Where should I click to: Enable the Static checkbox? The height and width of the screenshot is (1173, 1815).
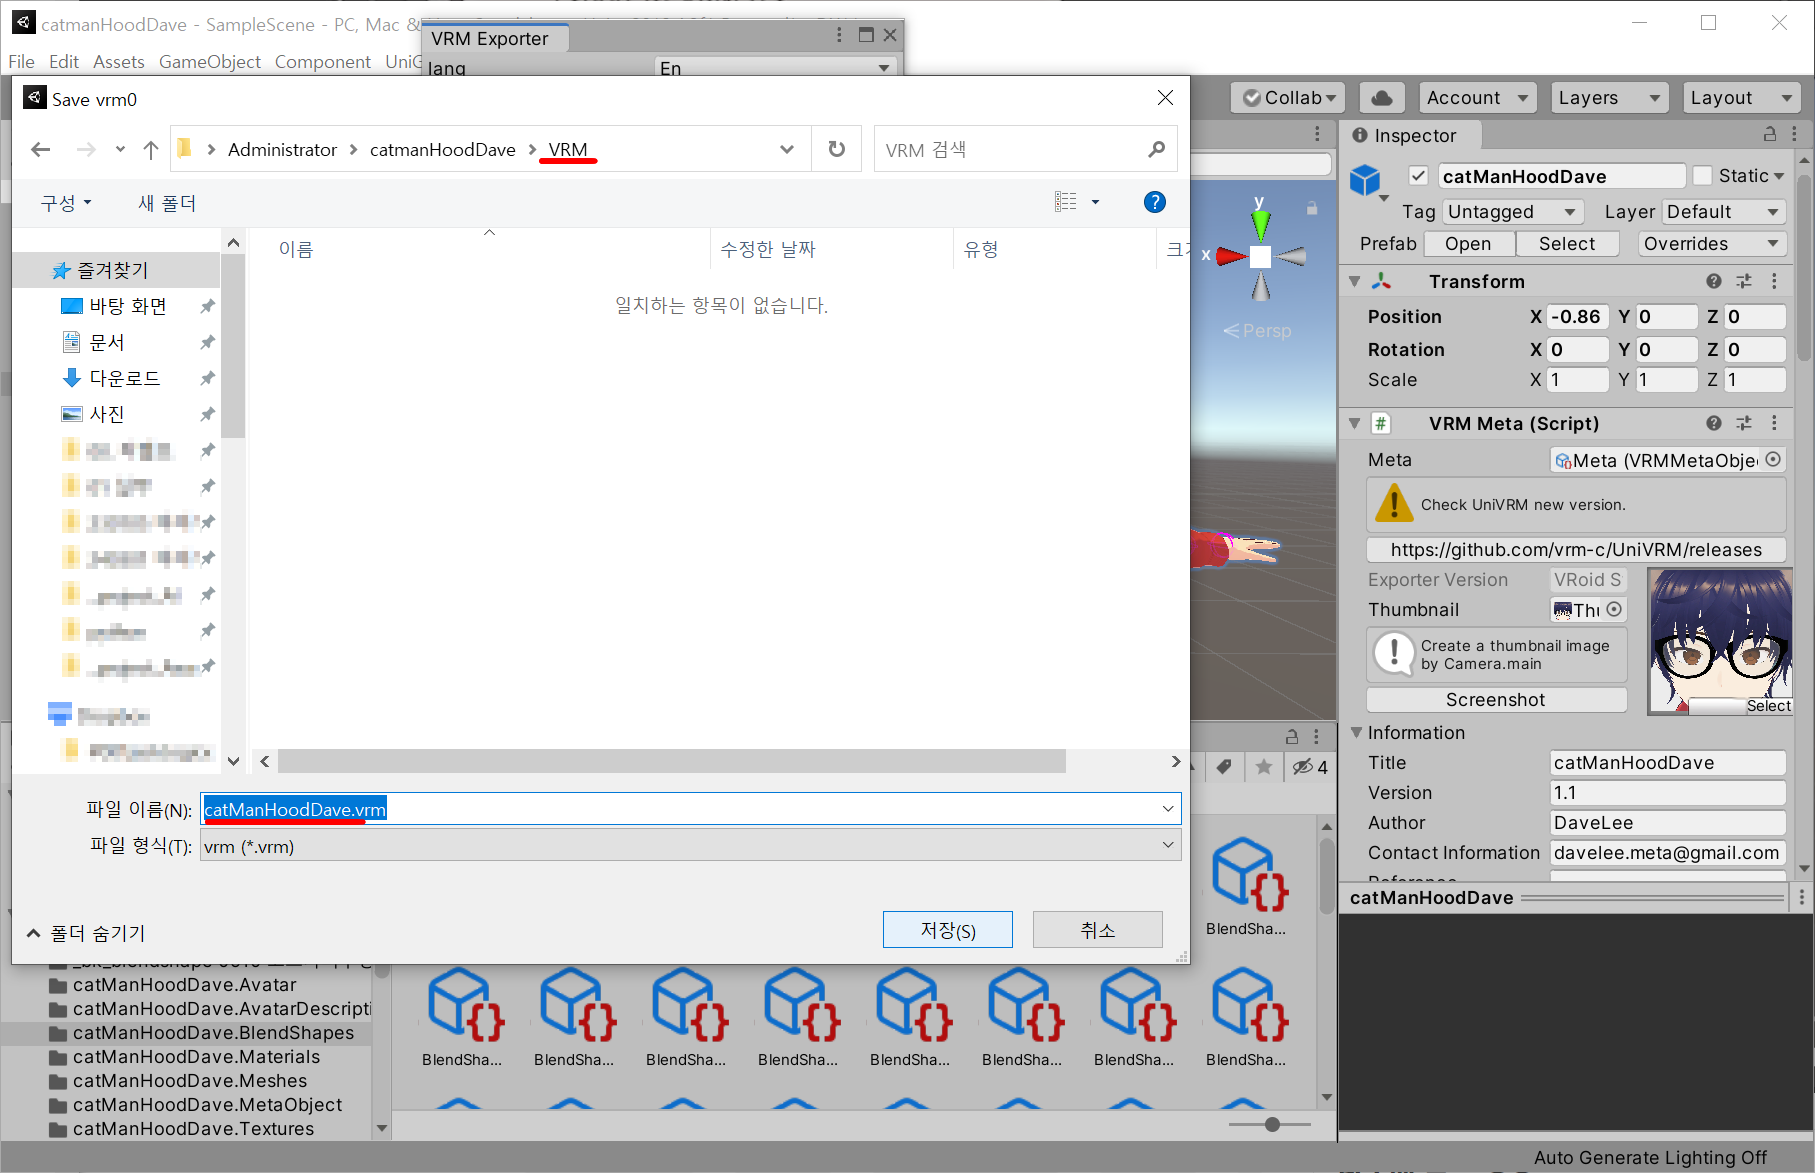pos(1703,176)
